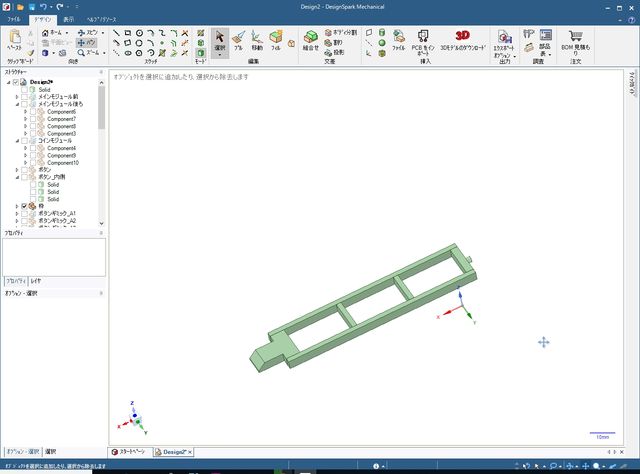Choose the Zoom (ズーム) magnifier tool
This screenshot has width=640, height=474.
81,53
